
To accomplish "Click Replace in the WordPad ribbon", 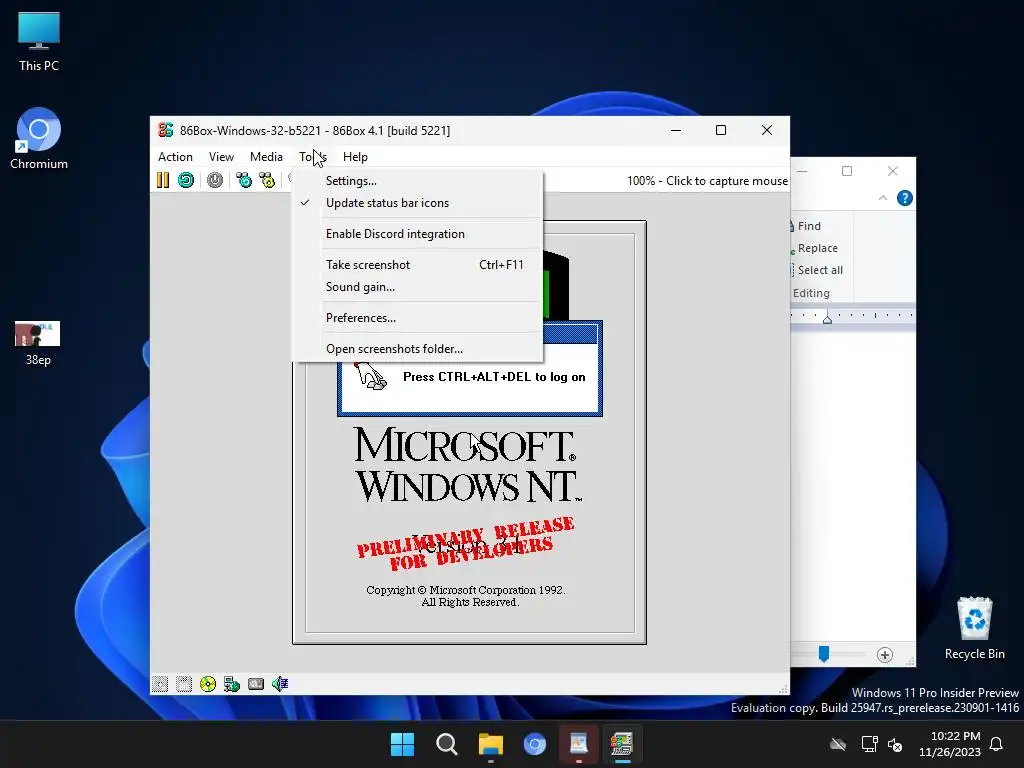I will coord(814,248).
